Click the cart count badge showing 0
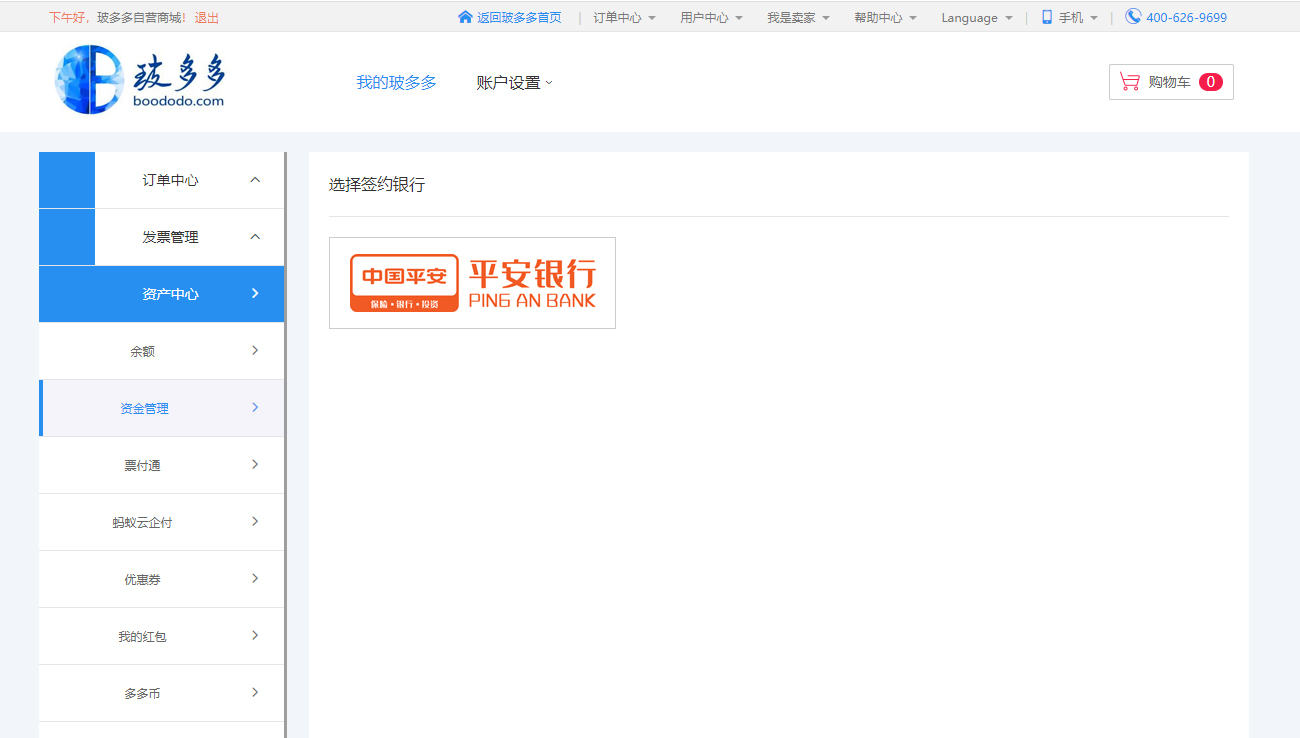This screenshot has height=738, width=1300. click(1210, 82)
